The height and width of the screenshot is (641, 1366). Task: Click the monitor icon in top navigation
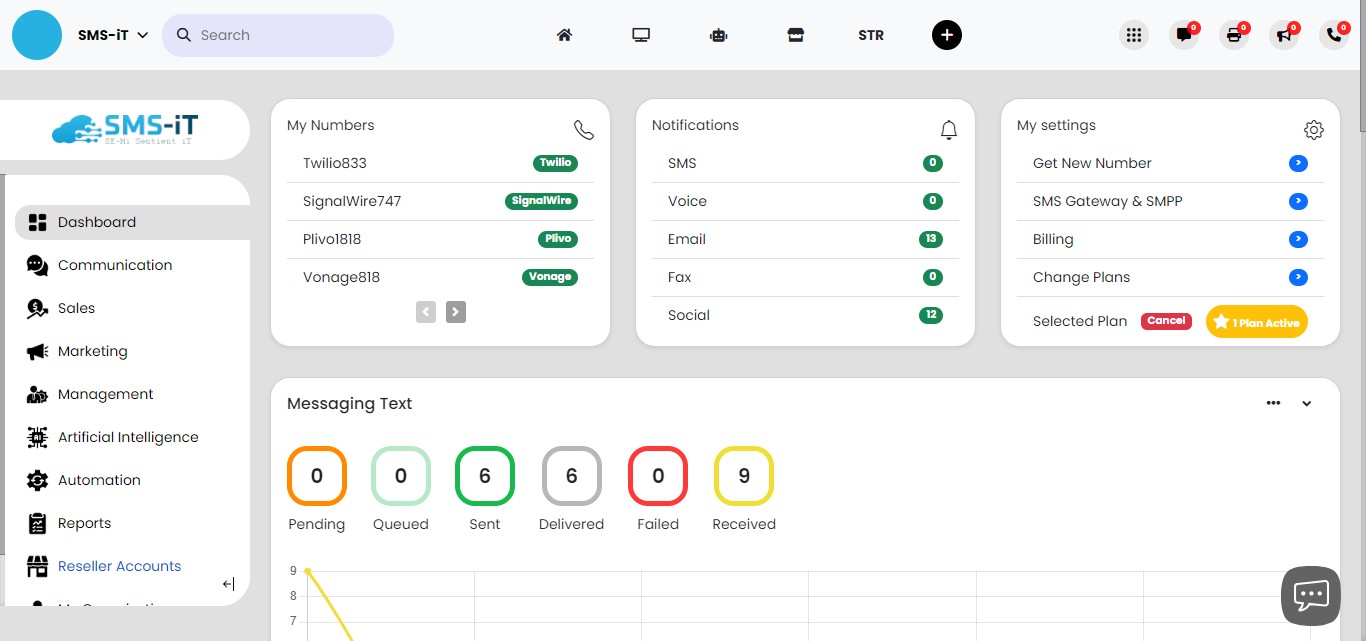click(641, 35)
